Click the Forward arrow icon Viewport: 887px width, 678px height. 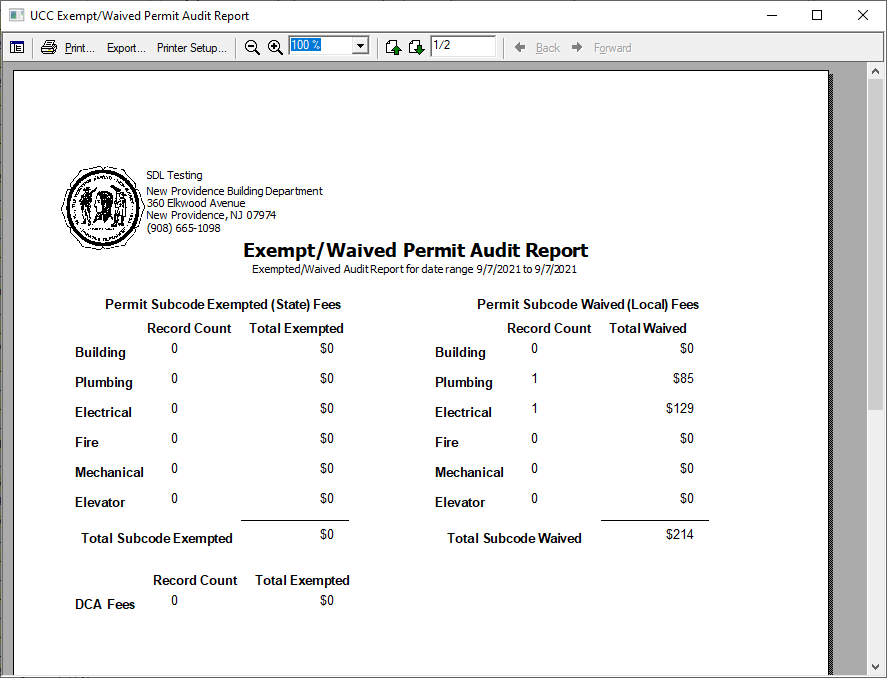click(x=577, y=47)
